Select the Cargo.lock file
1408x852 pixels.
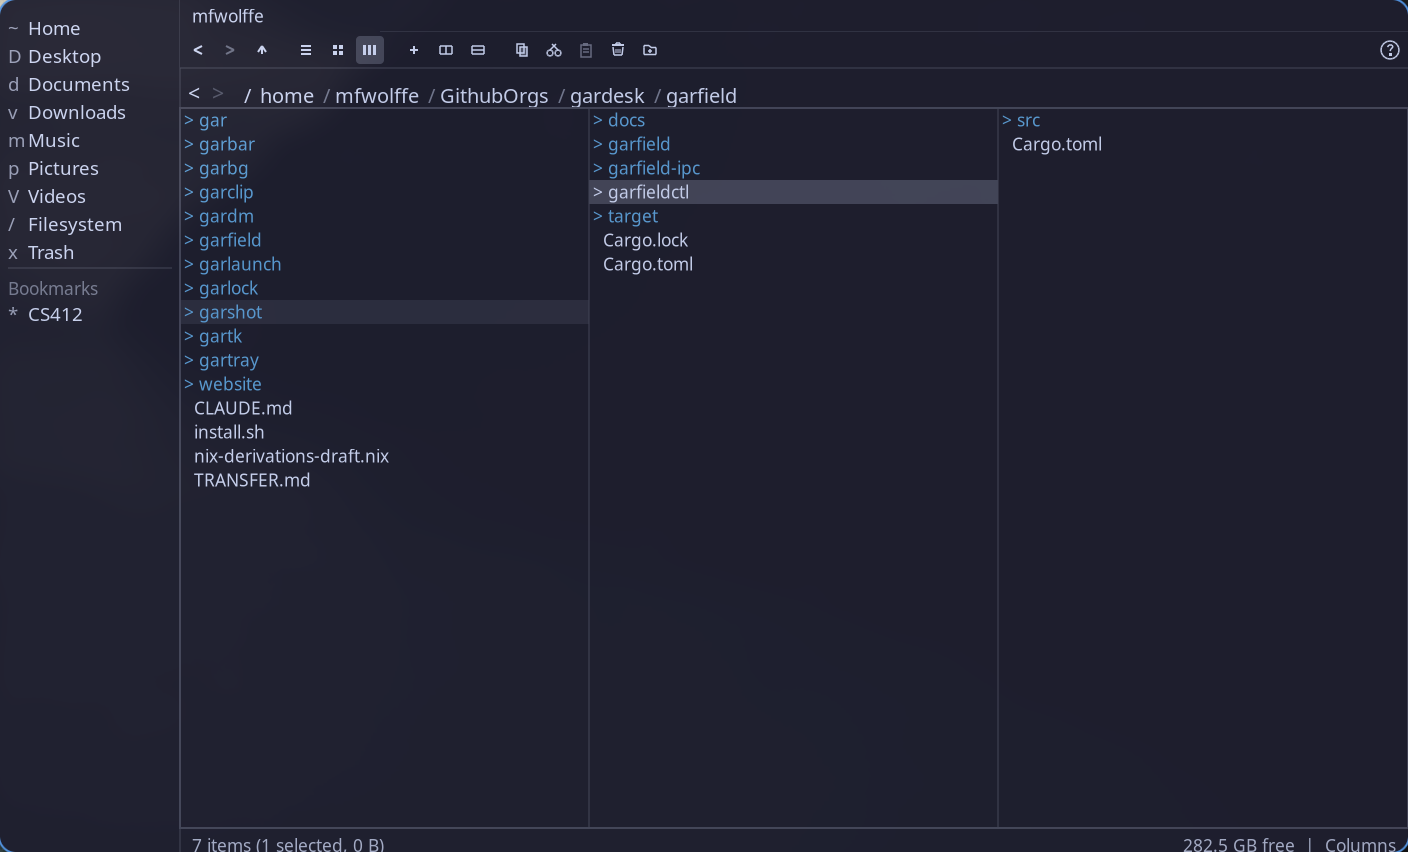[645, 240]
